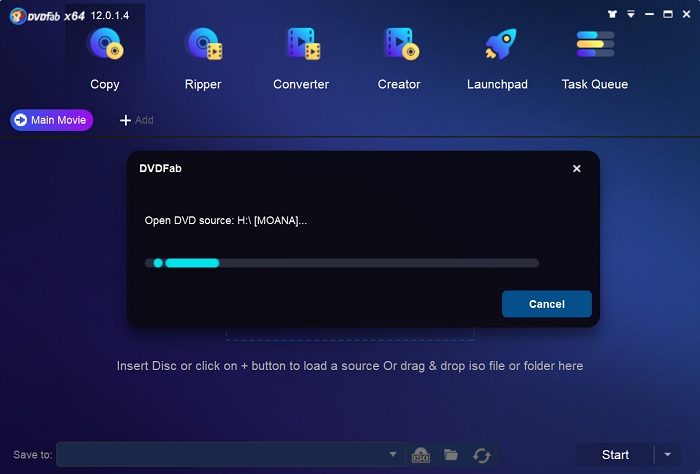The width and height of the screenshot is (700, 474).
Task: Click the refresh arrows icon
Action: point(481,455)
